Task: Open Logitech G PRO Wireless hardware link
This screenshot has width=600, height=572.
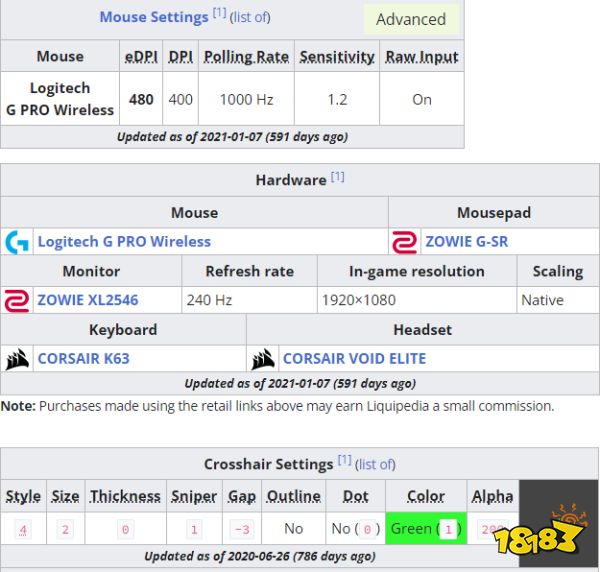Action: 124,242
